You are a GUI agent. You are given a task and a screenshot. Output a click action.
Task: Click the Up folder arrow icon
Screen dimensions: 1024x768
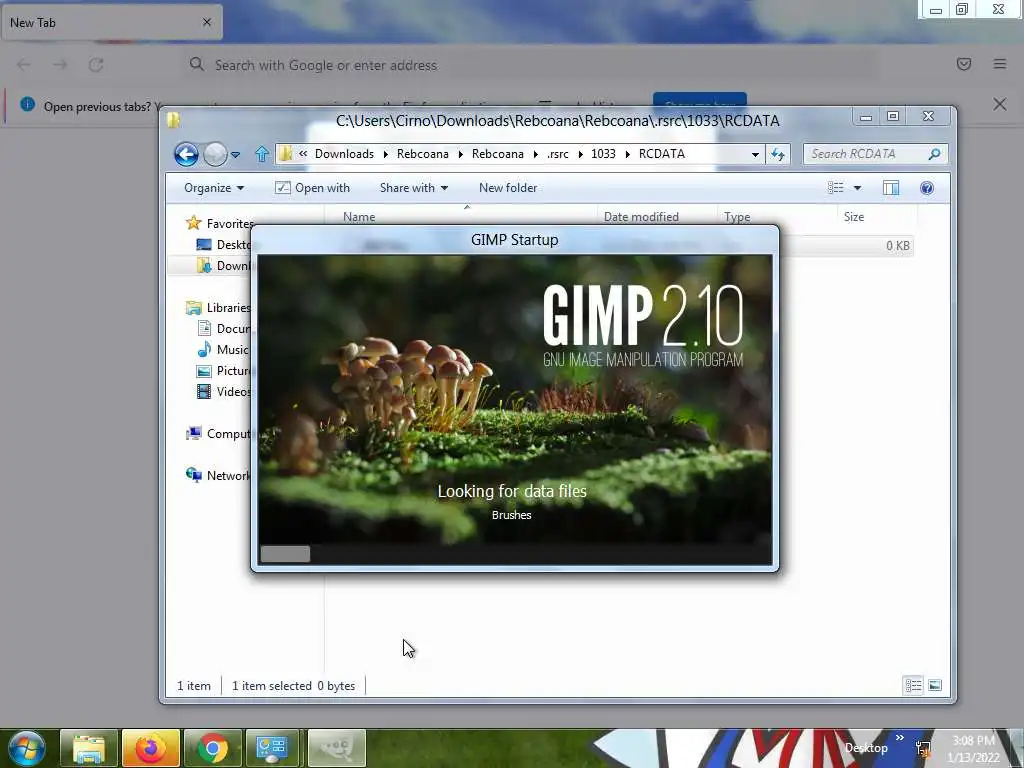pos(262,154)
